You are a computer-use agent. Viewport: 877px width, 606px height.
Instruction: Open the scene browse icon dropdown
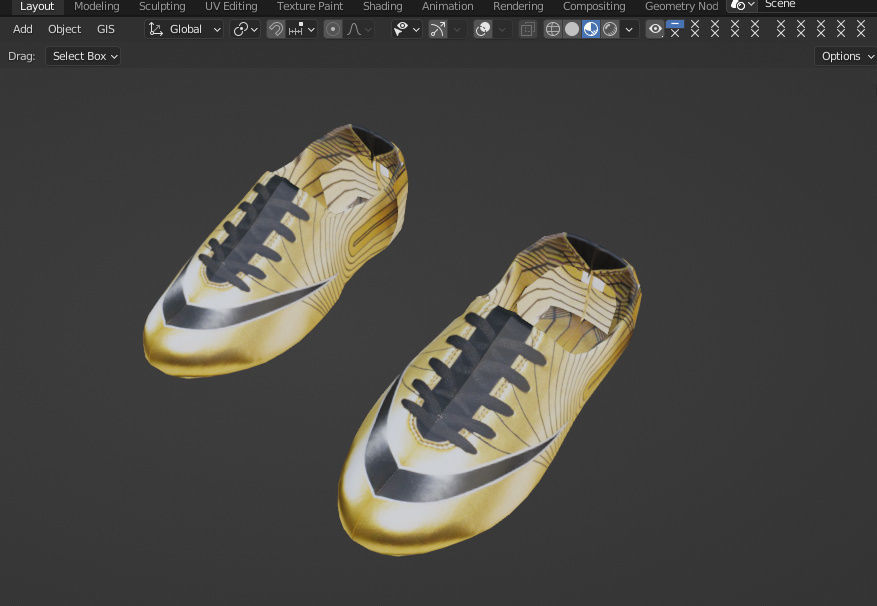[743, 6]
